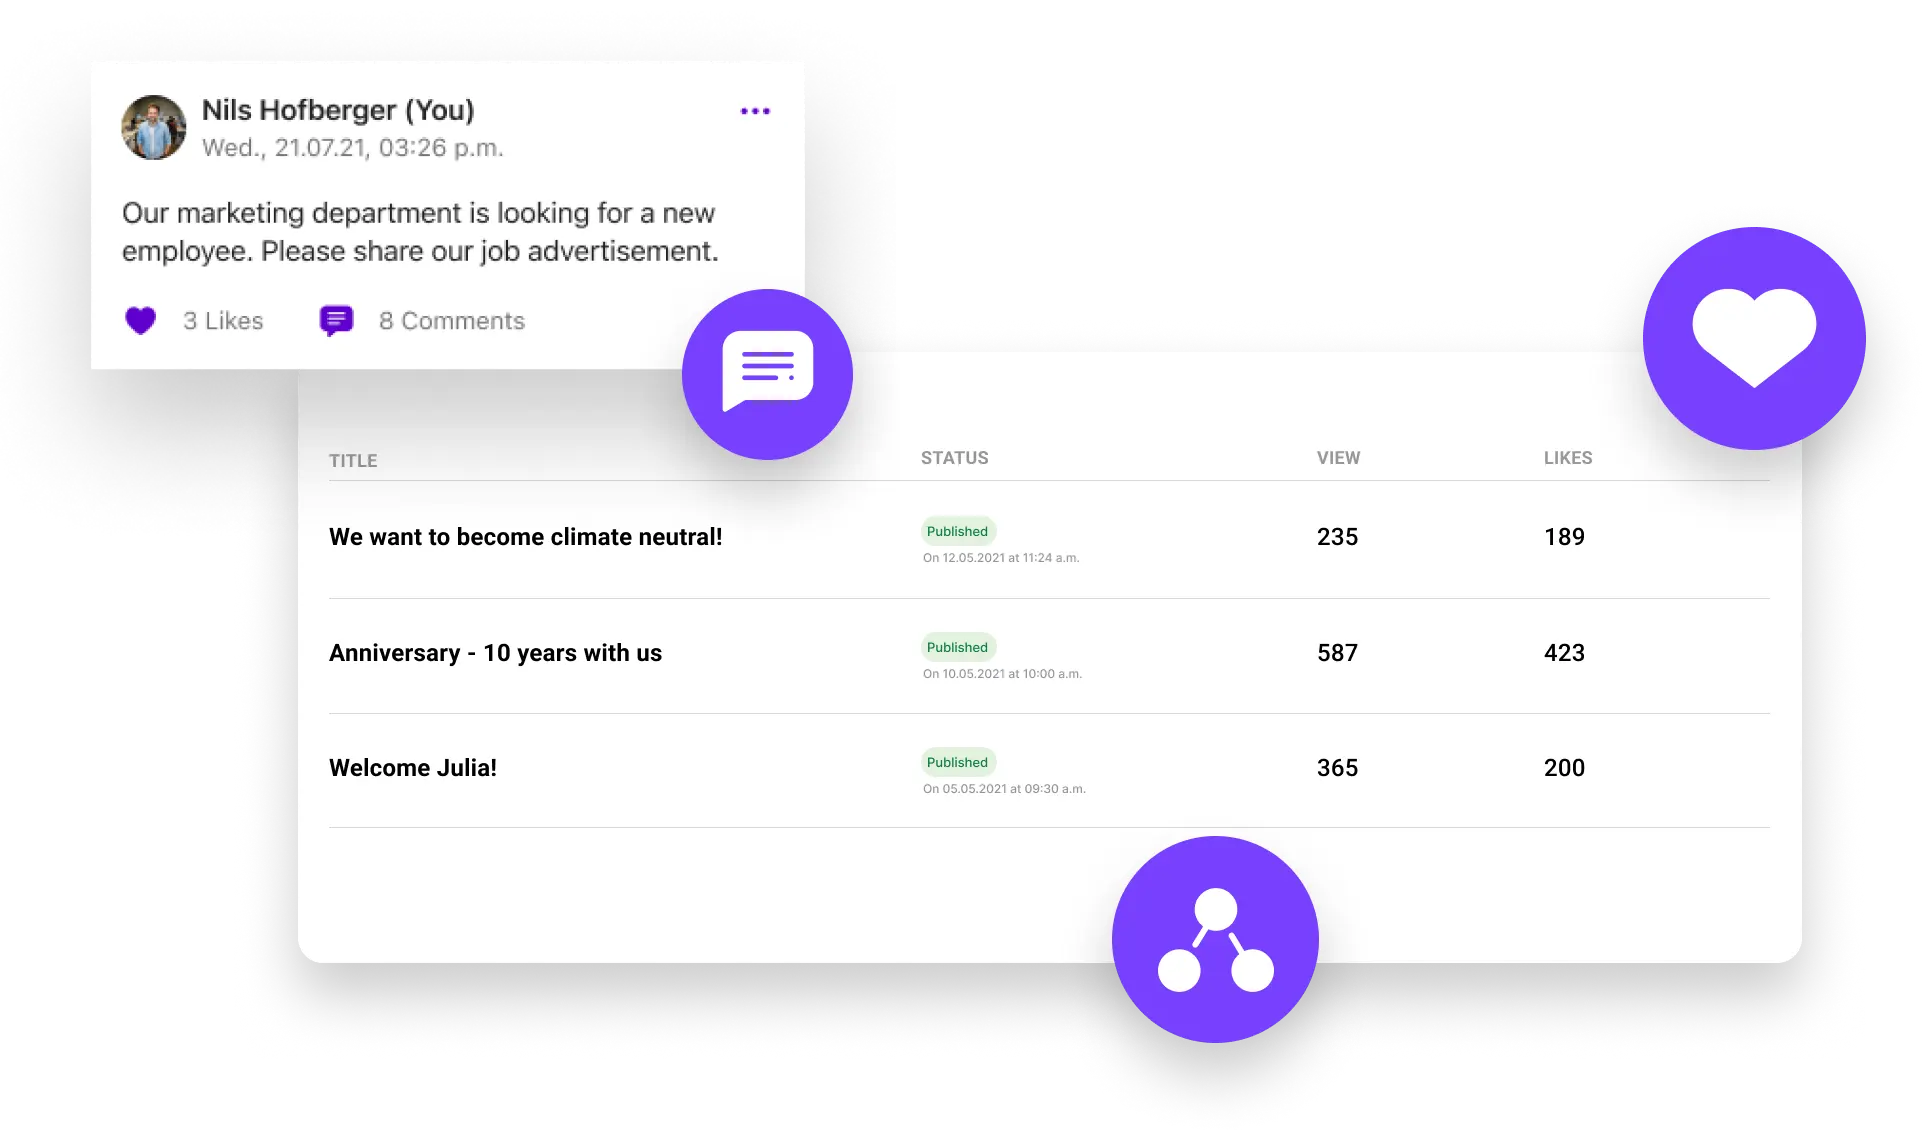Select the Published status filter
Image resolution: width=1930 pixels, height=1139 pixels.
[956, 532]
